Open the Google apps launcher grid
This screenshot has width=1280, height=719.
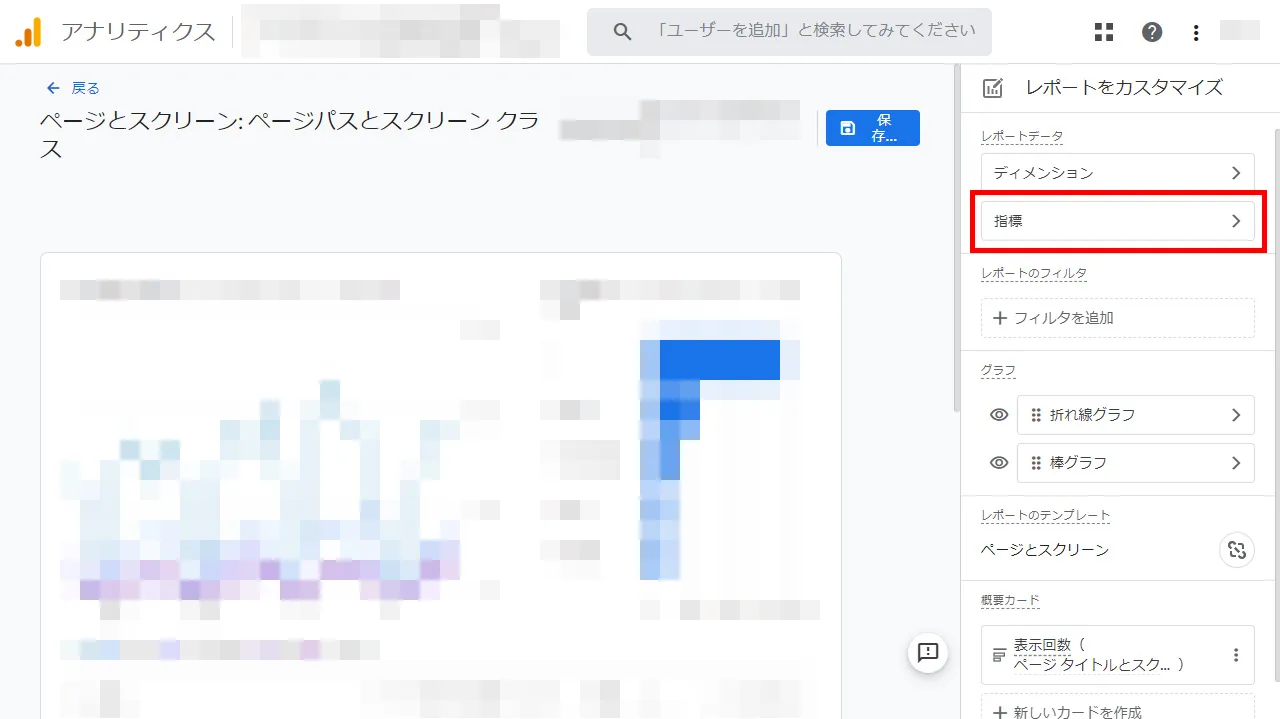[x=1103, y=31]
